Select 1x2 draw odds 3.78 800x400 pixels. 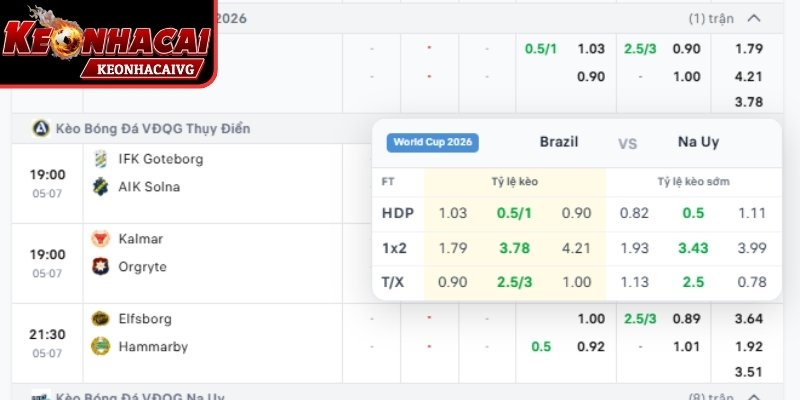click(514, 248)
